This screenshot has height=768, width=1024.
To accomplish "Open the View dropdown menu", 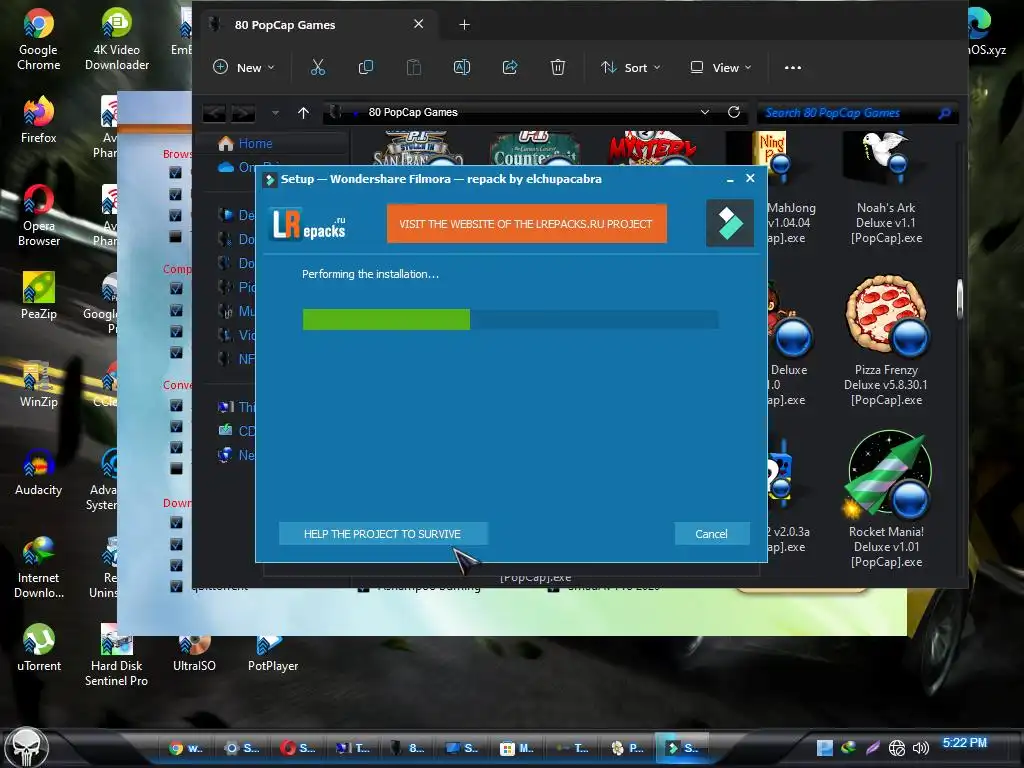I will click(x=721, y=67).
